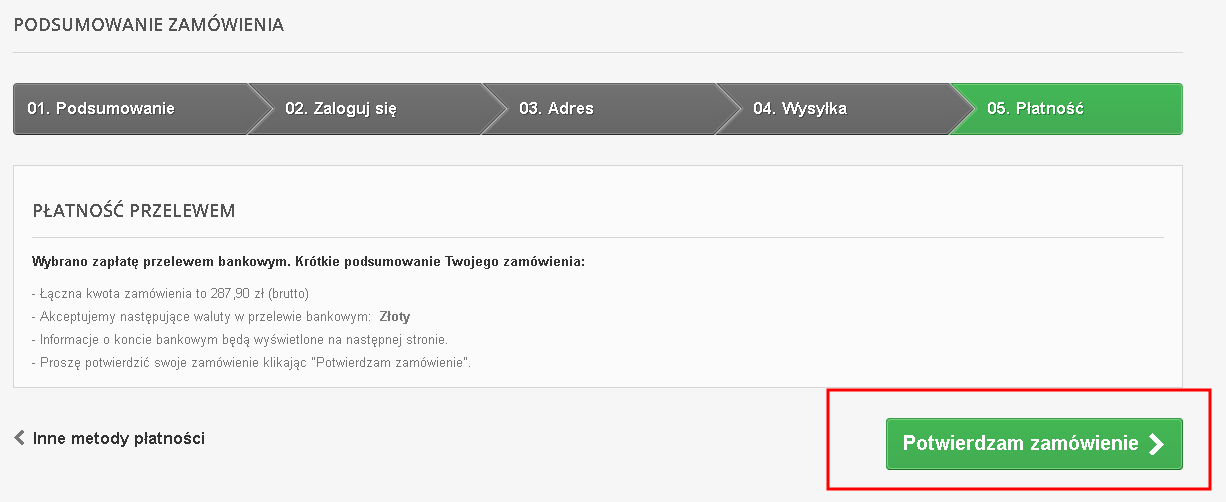Click the bold Wybrano zapłatę przelewem bankowym text
The width and height of the screenshot is (1226, 502).
tap(308, 261)
